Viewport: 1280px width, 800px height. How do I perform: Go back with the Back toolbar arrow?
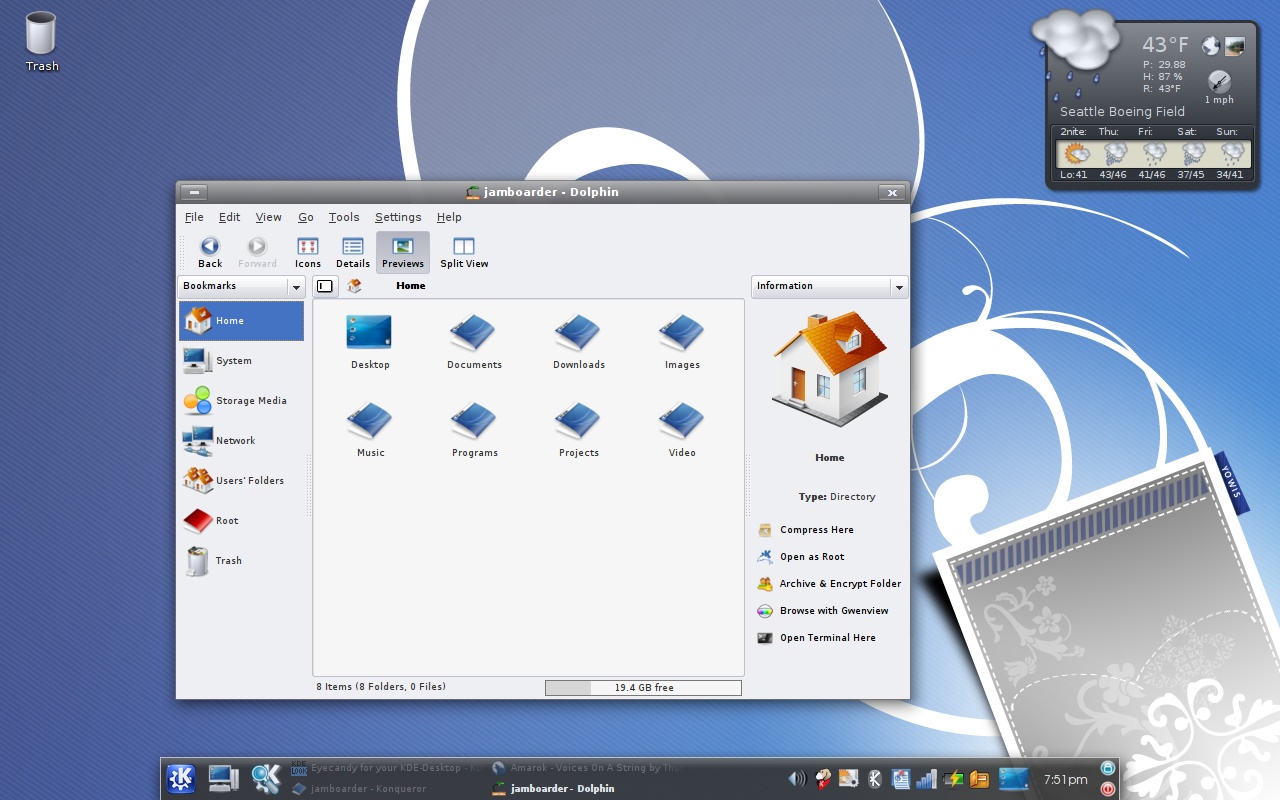coord(210,252)
